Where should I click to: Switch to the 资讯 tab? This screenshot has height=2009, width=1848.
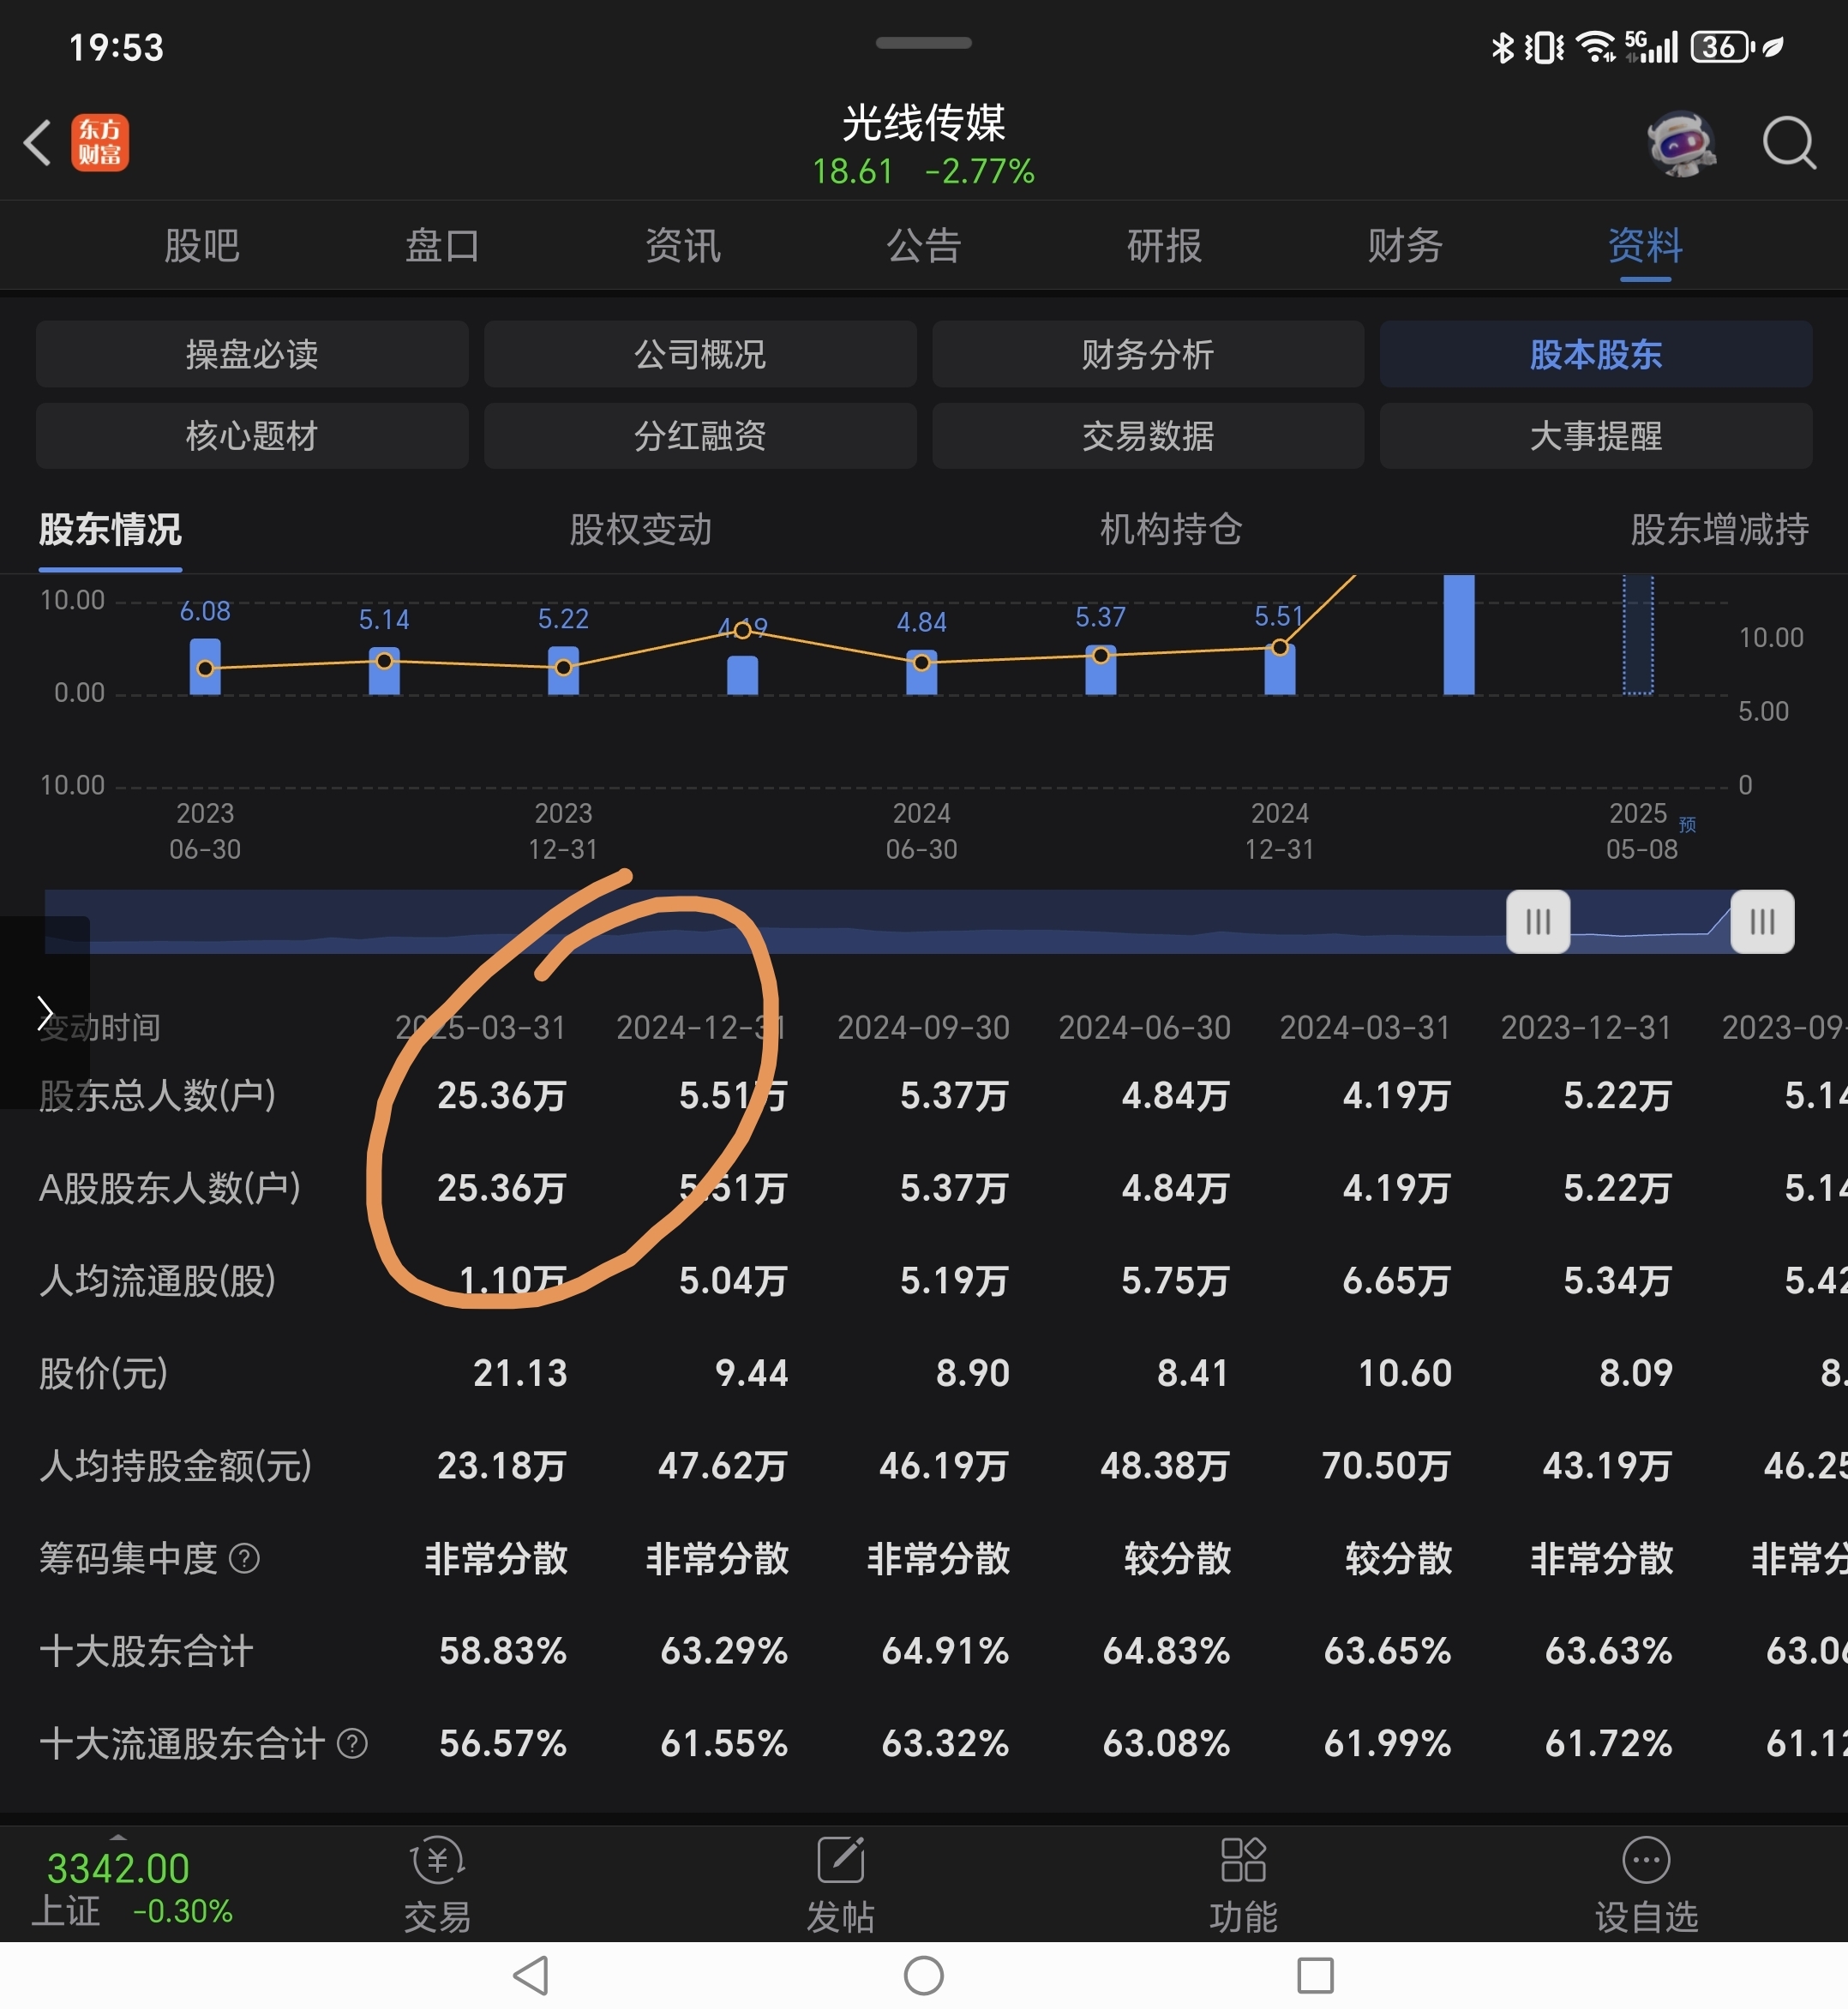[x=683, y=246]
